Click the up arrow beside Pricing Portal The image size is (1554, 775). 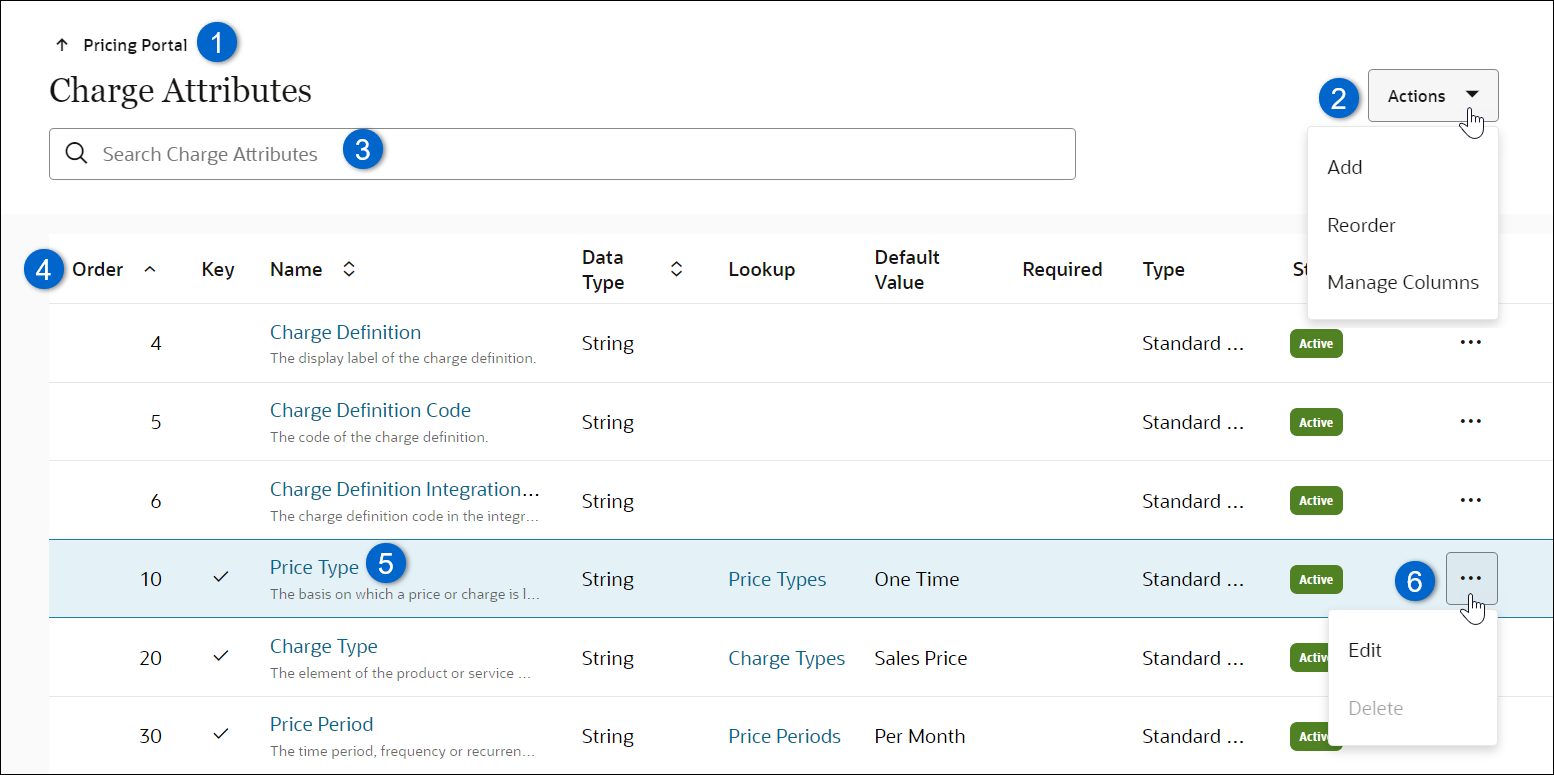pos(62,45)
